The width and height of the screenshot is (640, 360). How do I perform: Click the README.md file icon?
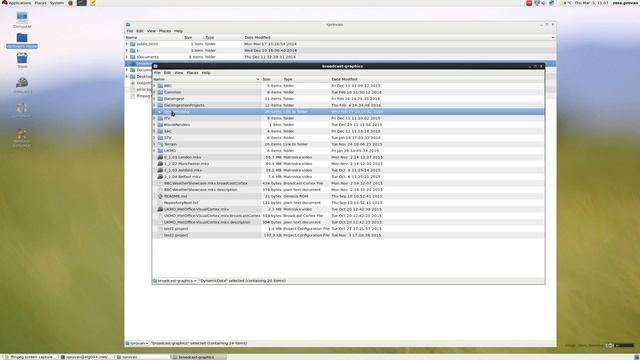point(160,196)
